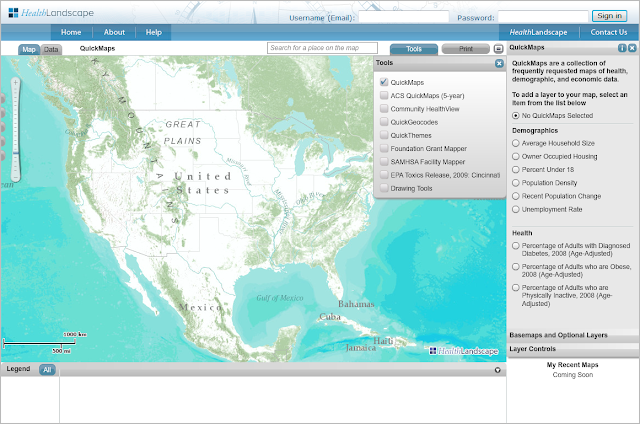Image resolution: width=640 pixels, height=424 pixels.
Task: Pick the Percent Under 18 option
Action: [x=516, y=169]
